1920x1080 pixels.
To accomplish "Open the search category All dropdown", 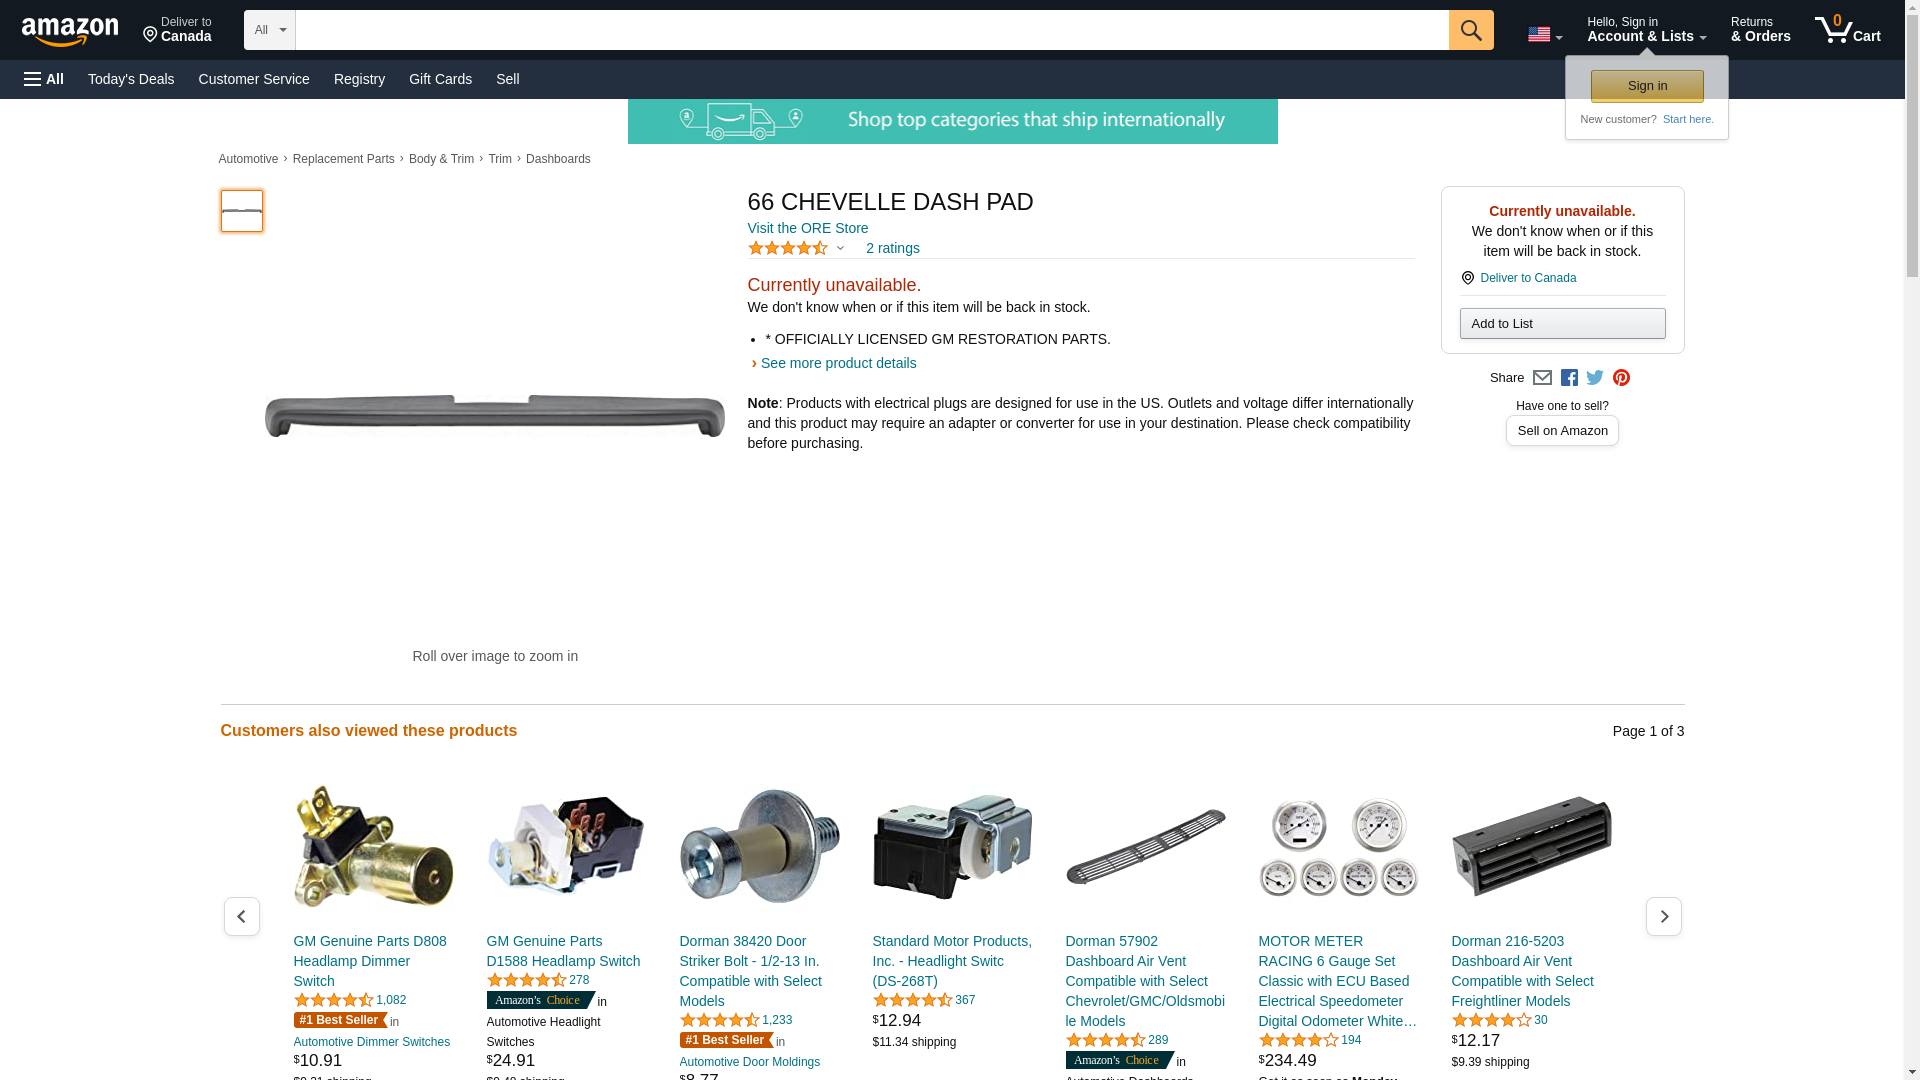I will [269, 30].
